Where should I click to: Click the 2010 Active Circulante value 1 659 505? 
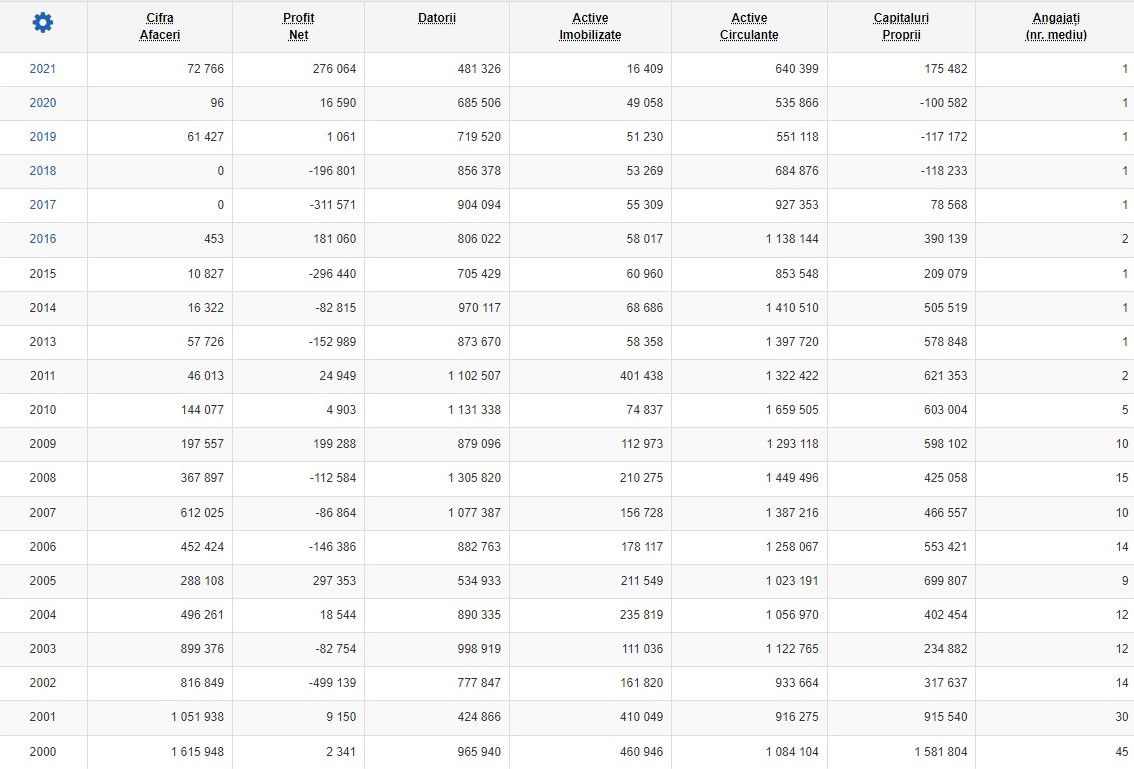[792, 410]
